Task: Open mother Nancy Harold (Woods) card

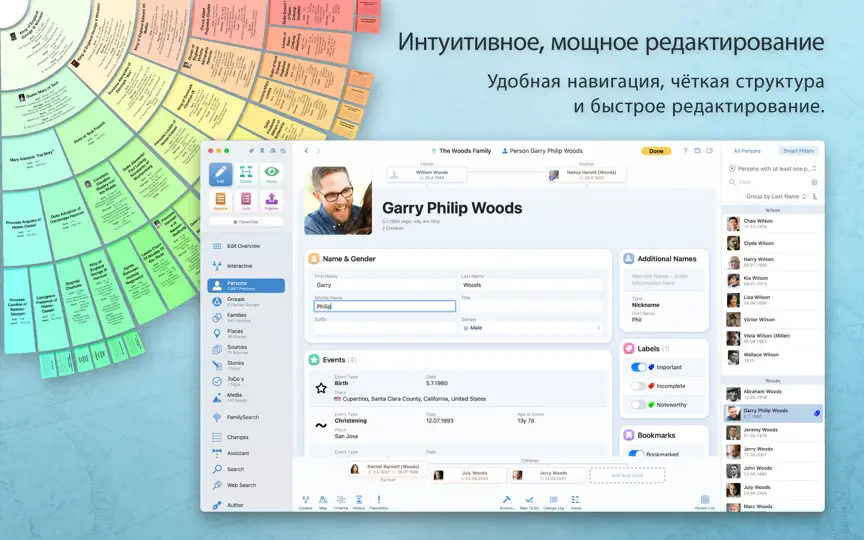Action: [x=586, y=175]
